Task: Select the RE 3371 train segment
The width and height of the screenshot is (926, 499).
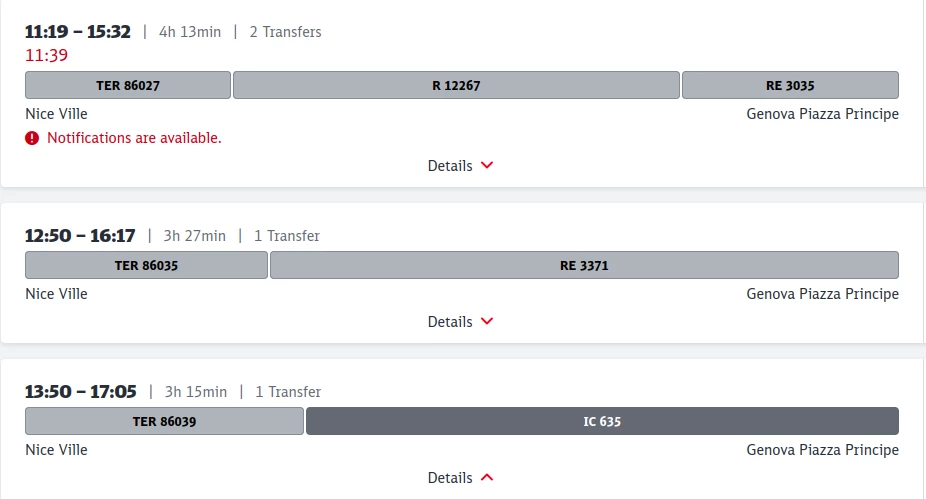Action: pos(584,265)
